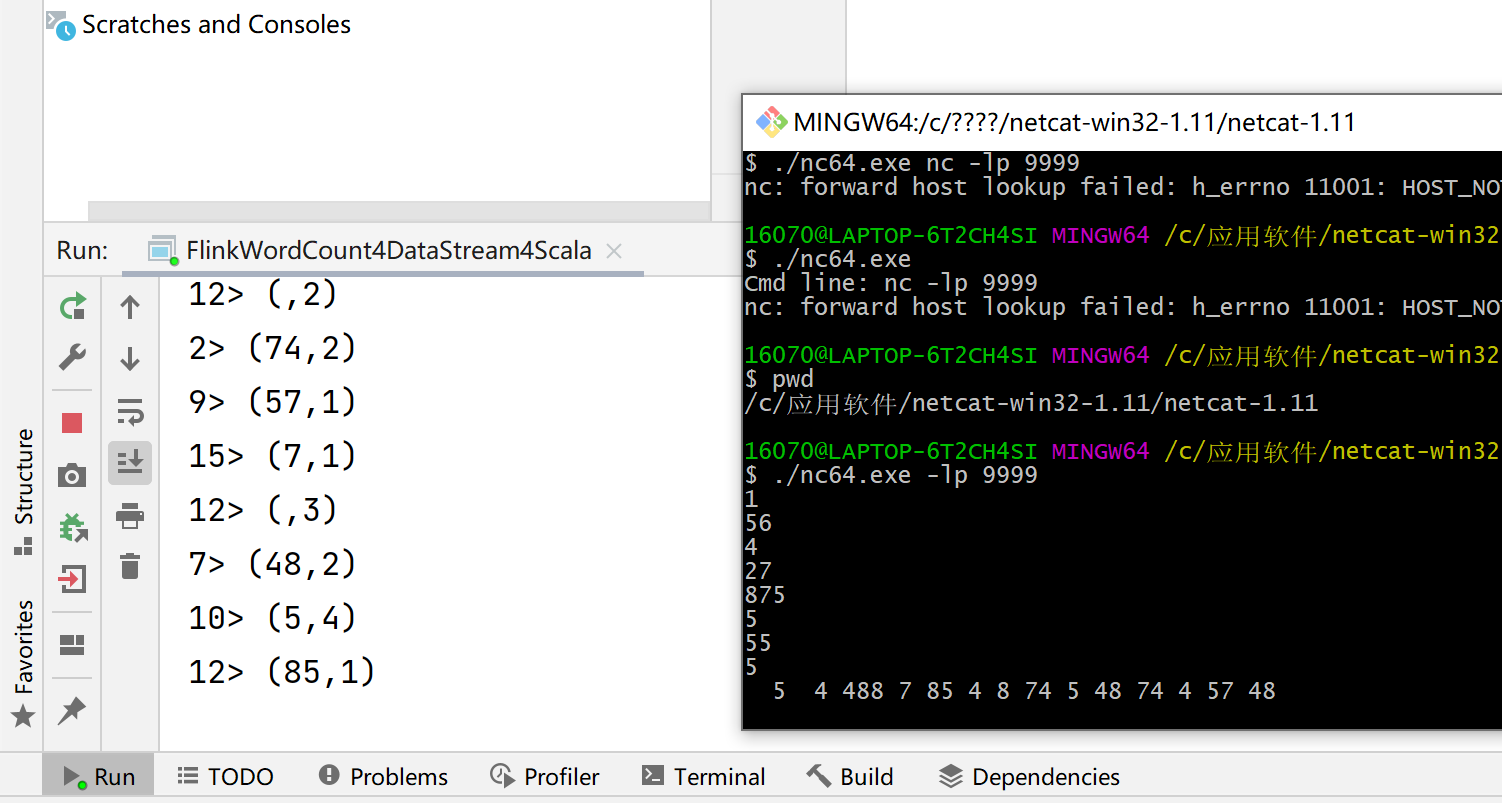Image resolution: width=1502 pixels, height=803 pixels.
Task: Click the exit icon with red arrow
Action: click(x=72, y=578)
